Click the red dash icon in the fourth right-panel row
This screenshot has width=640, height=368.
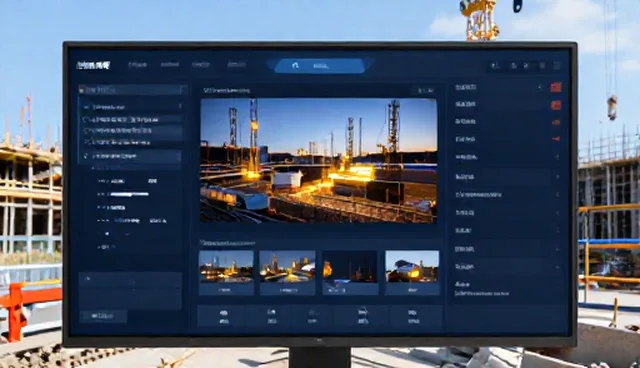(556, 139)
